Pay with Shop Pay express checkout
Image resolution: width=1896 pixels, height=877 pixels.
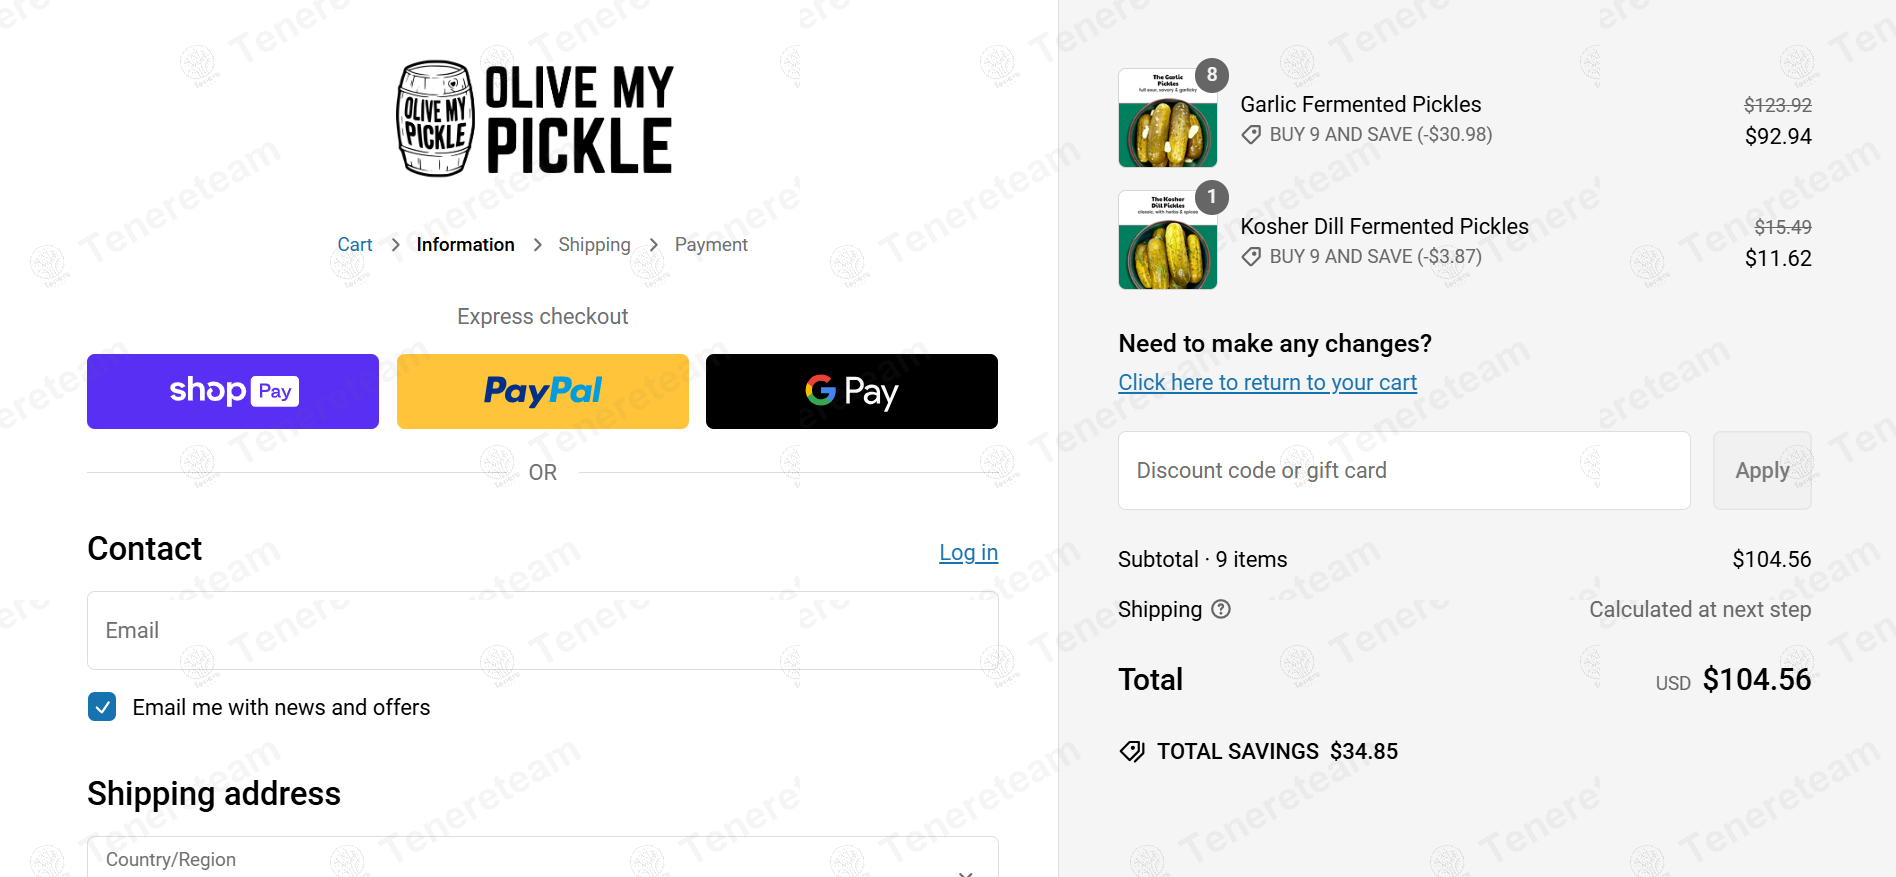(x=233, y=391)
